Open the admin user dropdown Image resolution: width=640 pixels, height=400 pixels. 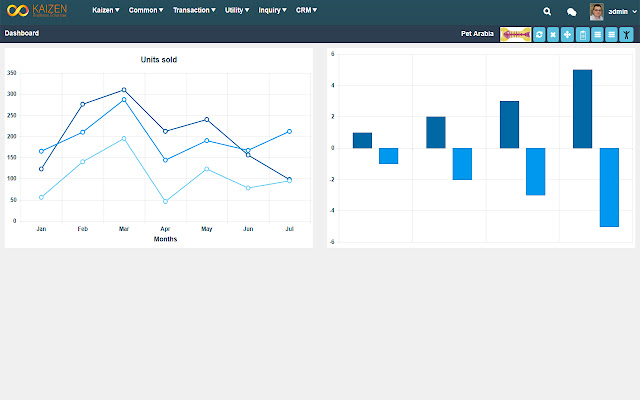pyautogui.click(x=622, y=12)
